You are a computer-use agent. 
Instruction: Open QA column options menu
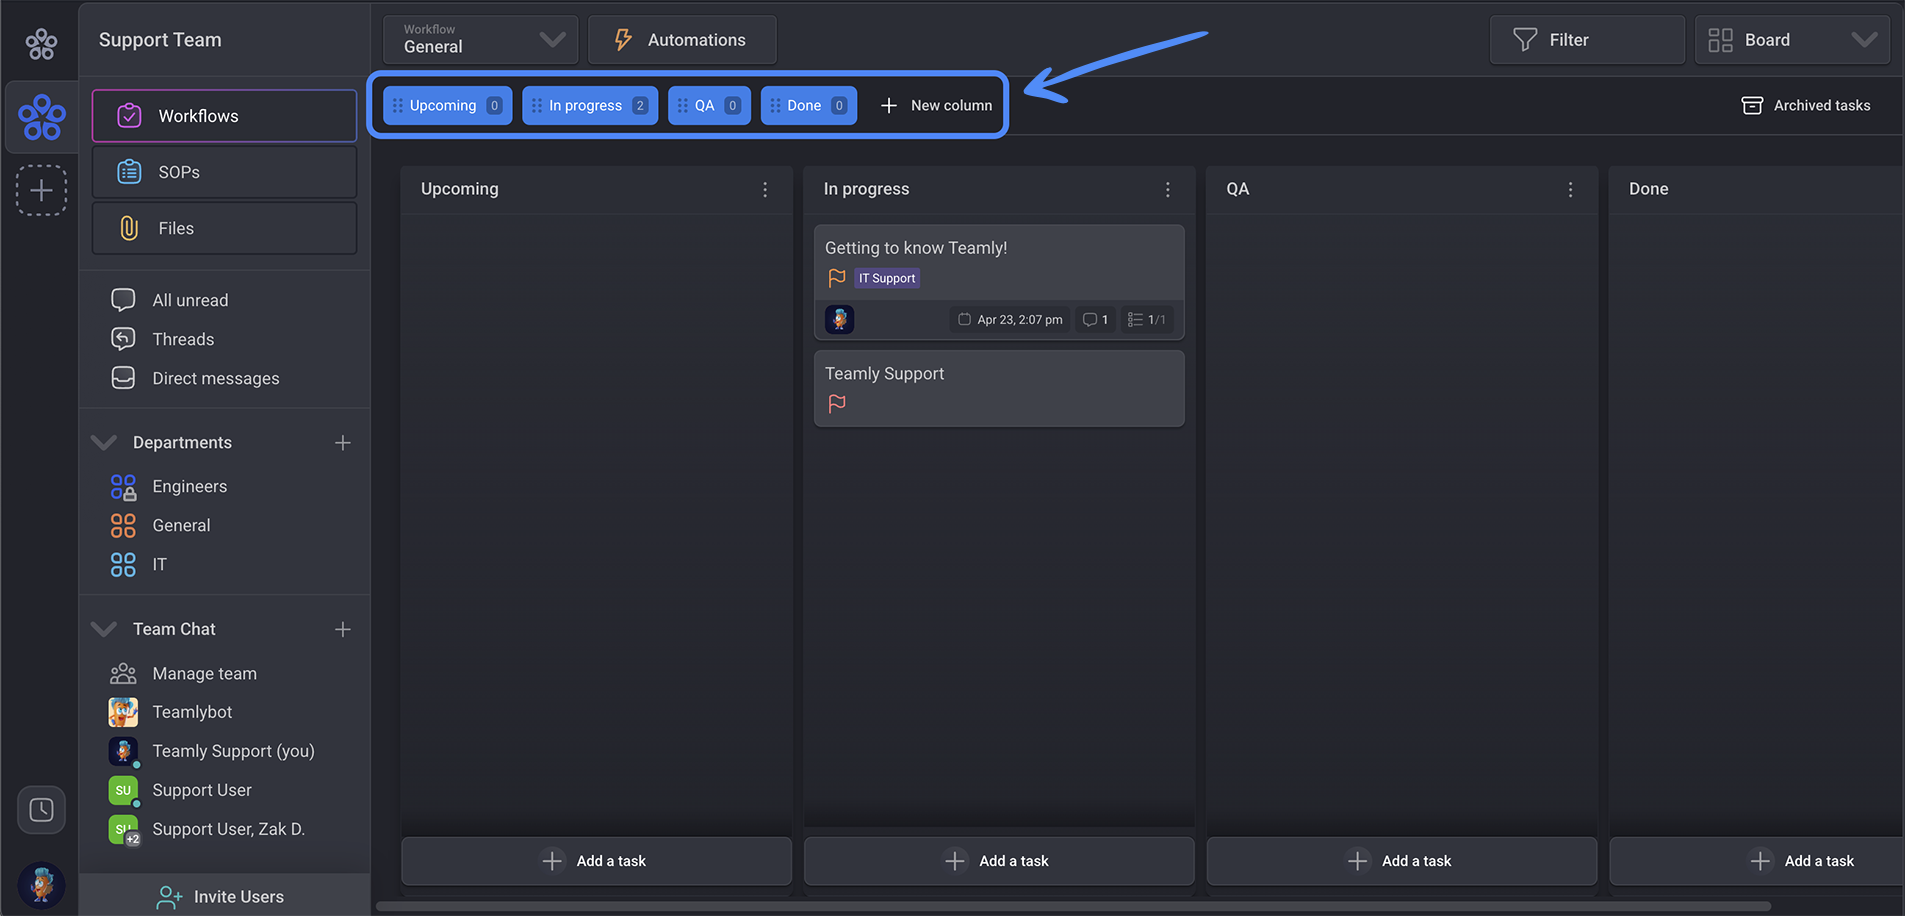click(1570, 189)
